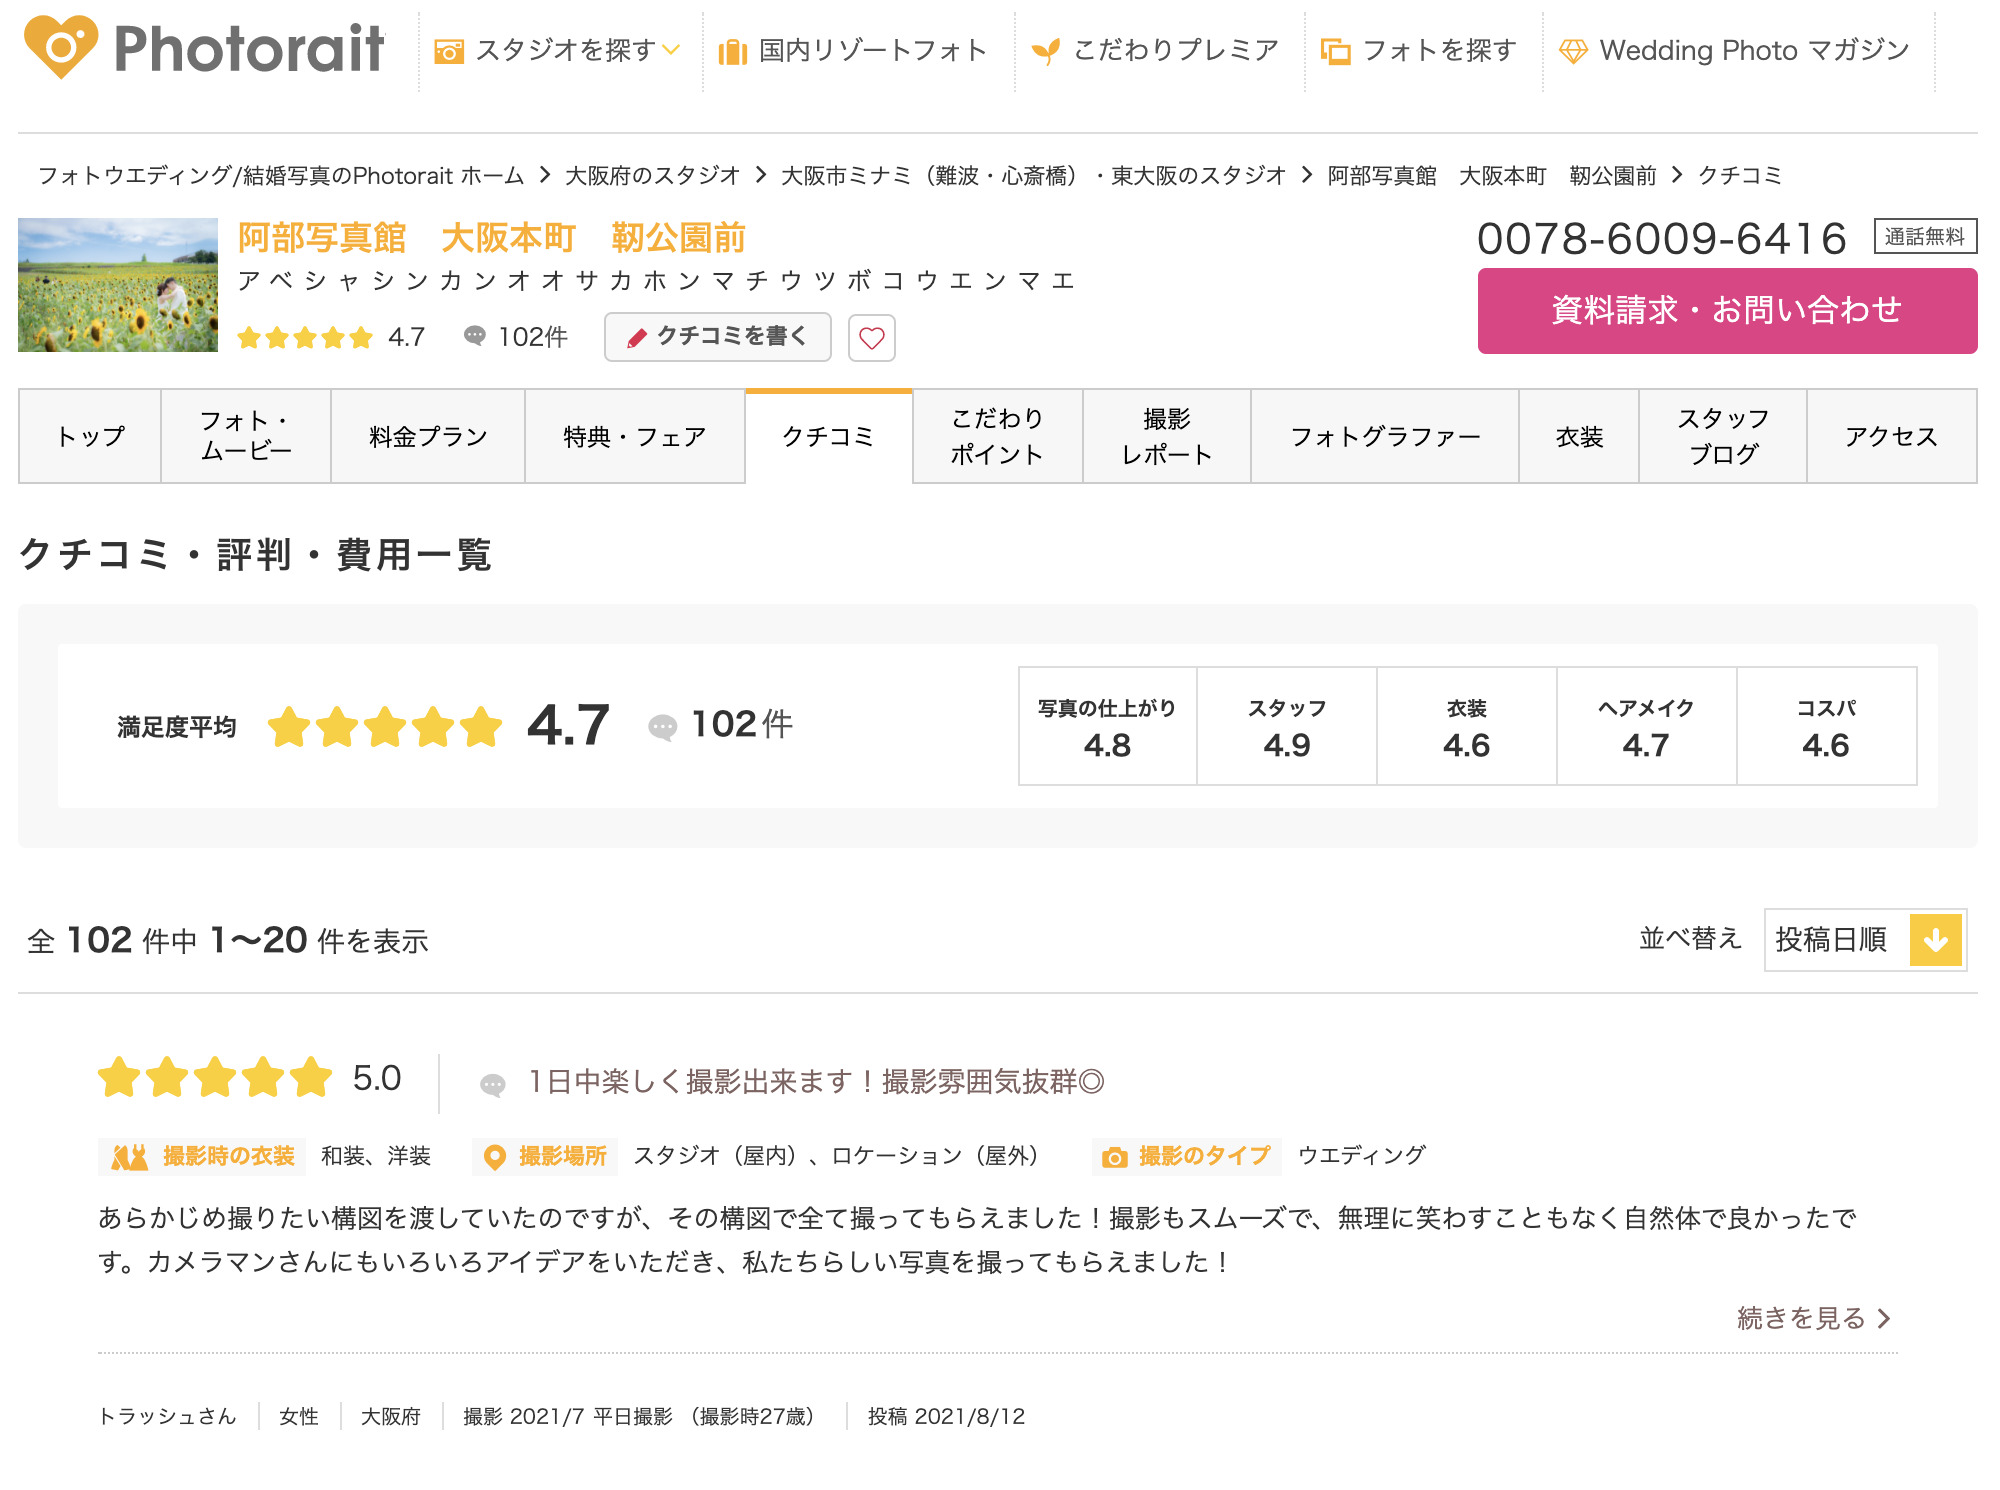2000x1490 pixels.
Task: Open the 大阪府のスタジオ breadcrumb link
Action: coord(652,176)
